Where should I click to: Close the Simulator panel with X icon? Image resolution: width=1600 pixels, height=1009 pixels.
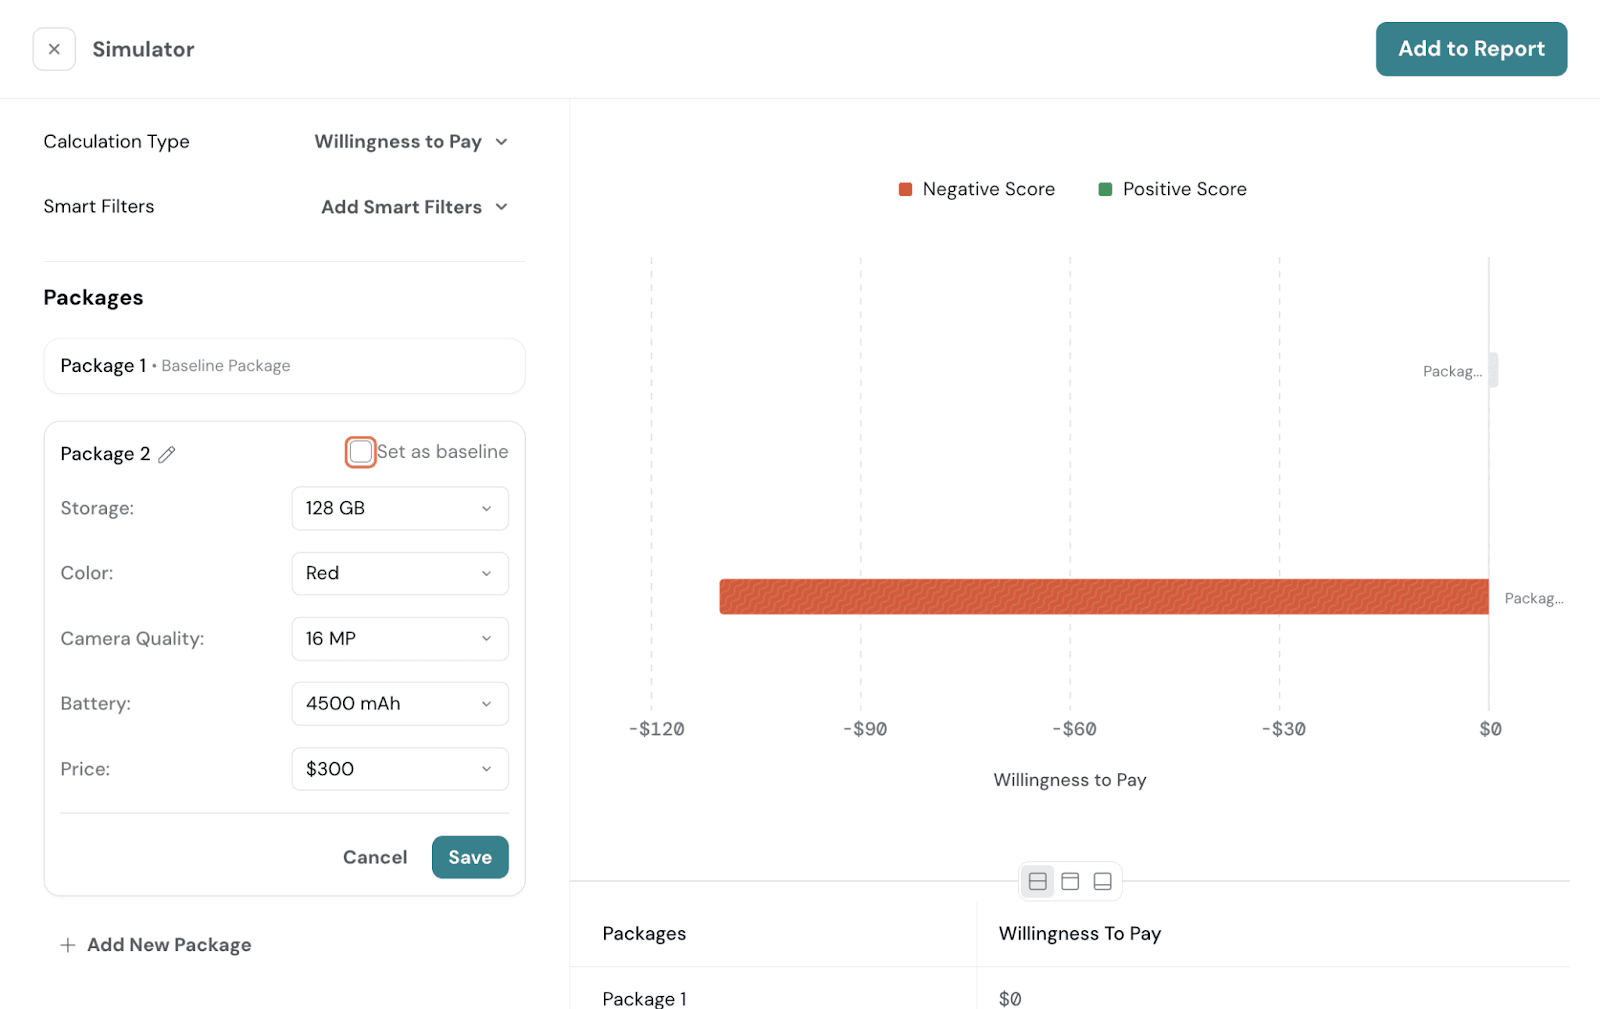click(x=54, y=49)
